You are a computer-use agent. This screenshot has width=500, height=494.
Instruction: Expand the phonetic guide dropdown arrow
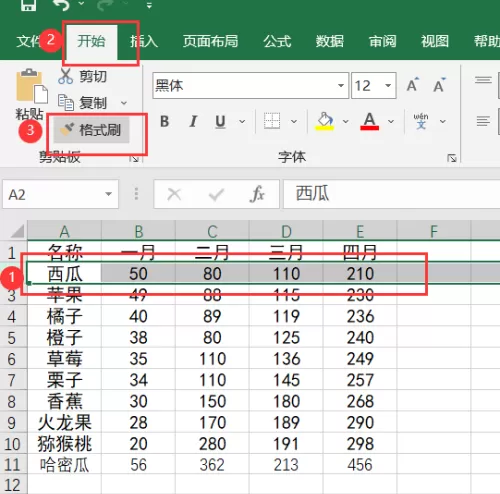tap(443, 122)
